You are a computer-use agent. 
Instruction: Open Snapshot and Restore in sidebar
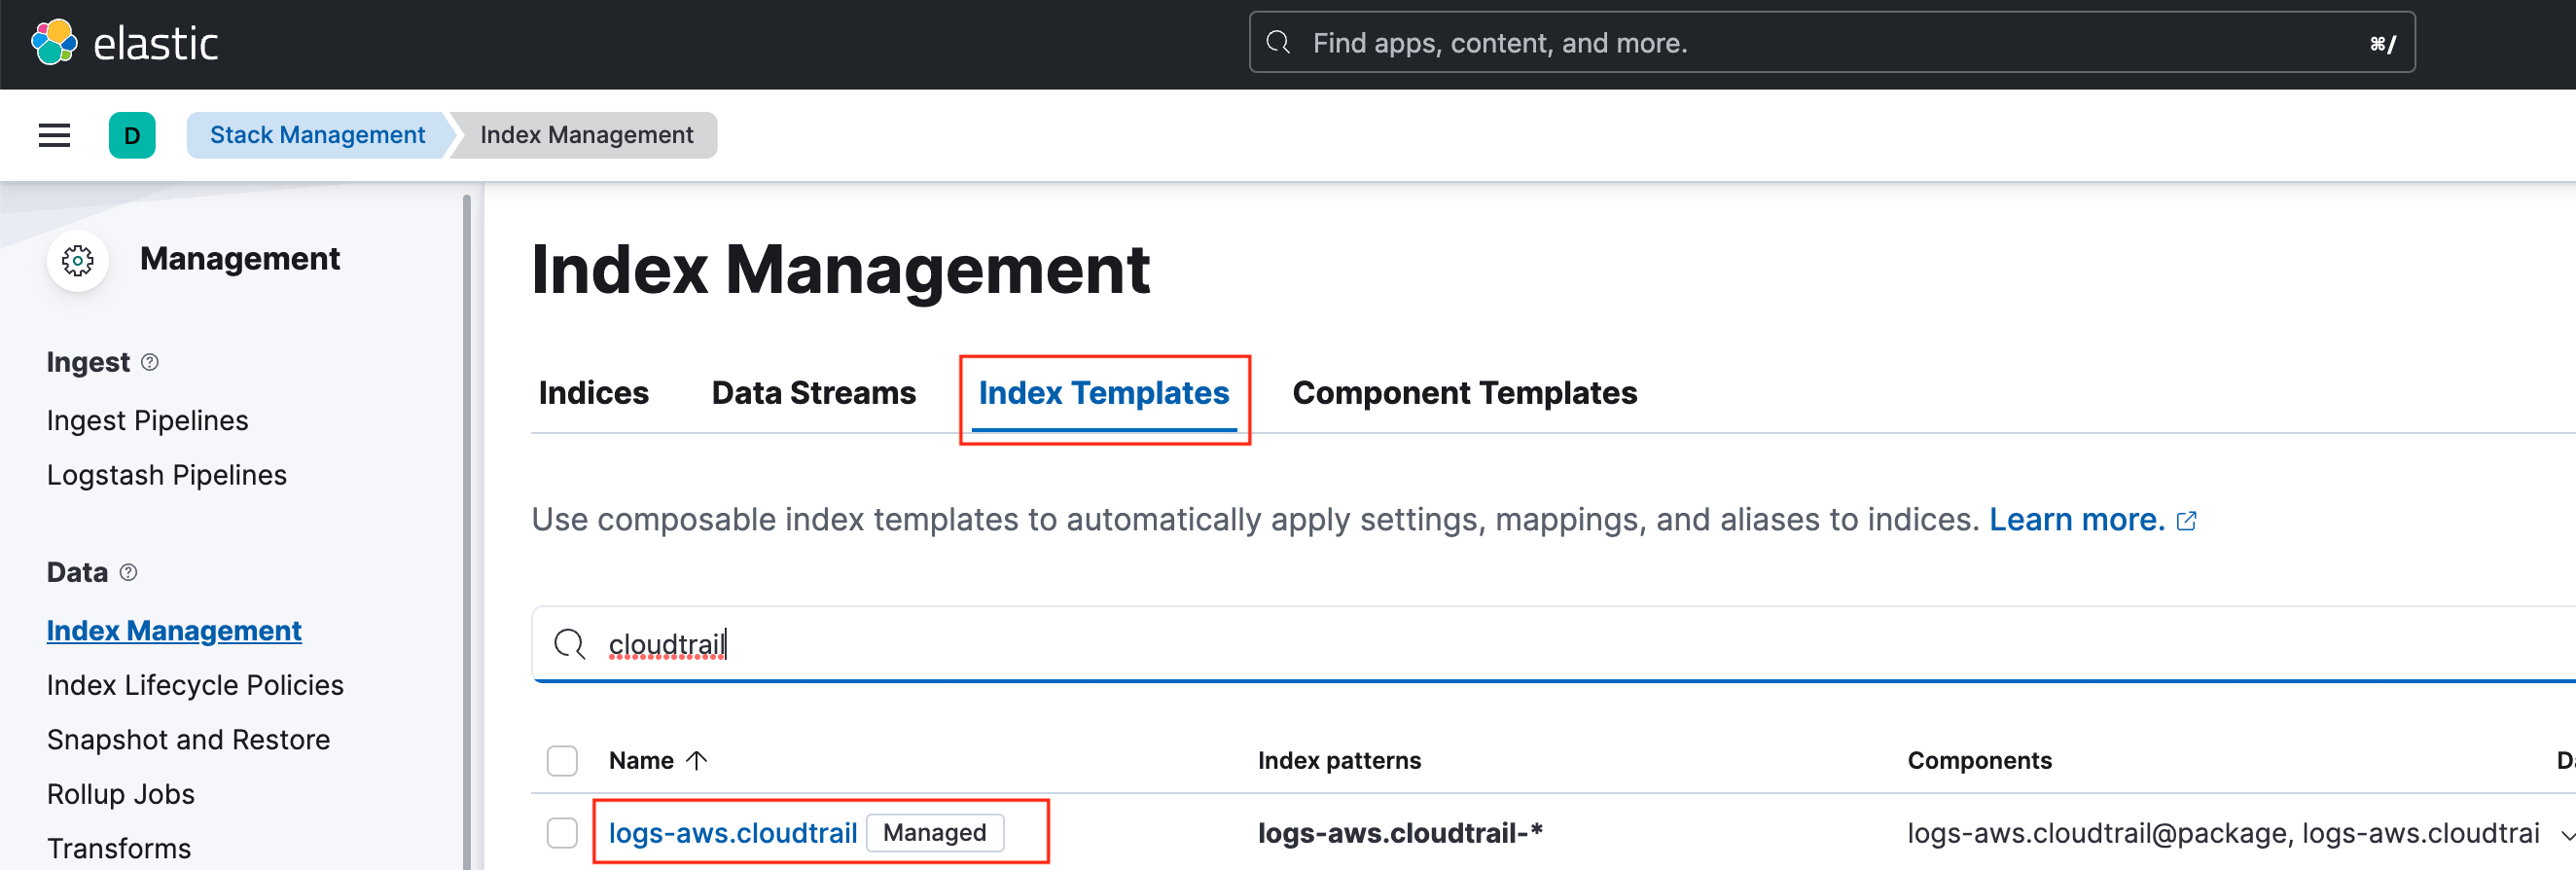tap(188, 740)
